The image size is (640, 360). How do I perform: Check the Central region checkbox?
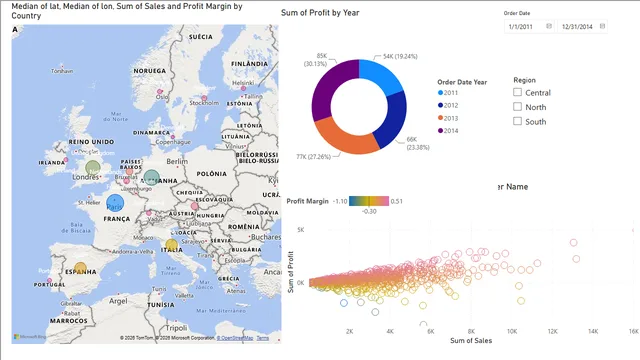[x=518, y=92]
